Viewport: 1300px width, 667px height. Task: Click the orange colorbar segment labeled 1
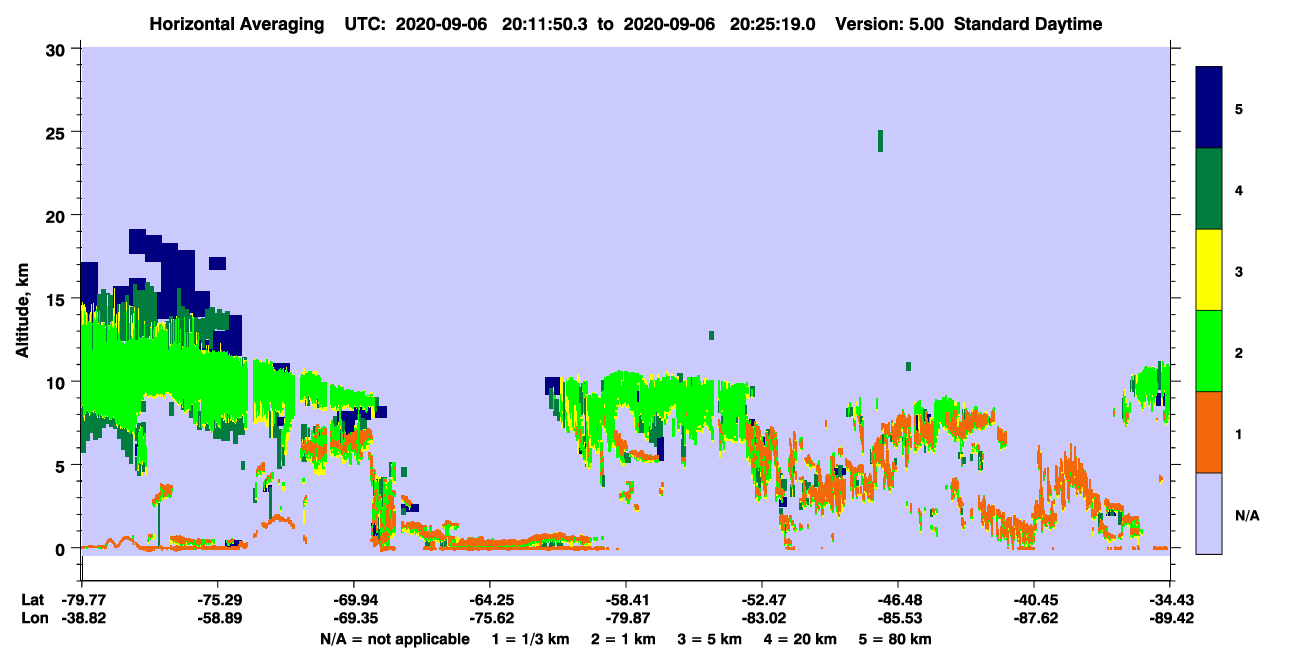tap(1209, 432)
